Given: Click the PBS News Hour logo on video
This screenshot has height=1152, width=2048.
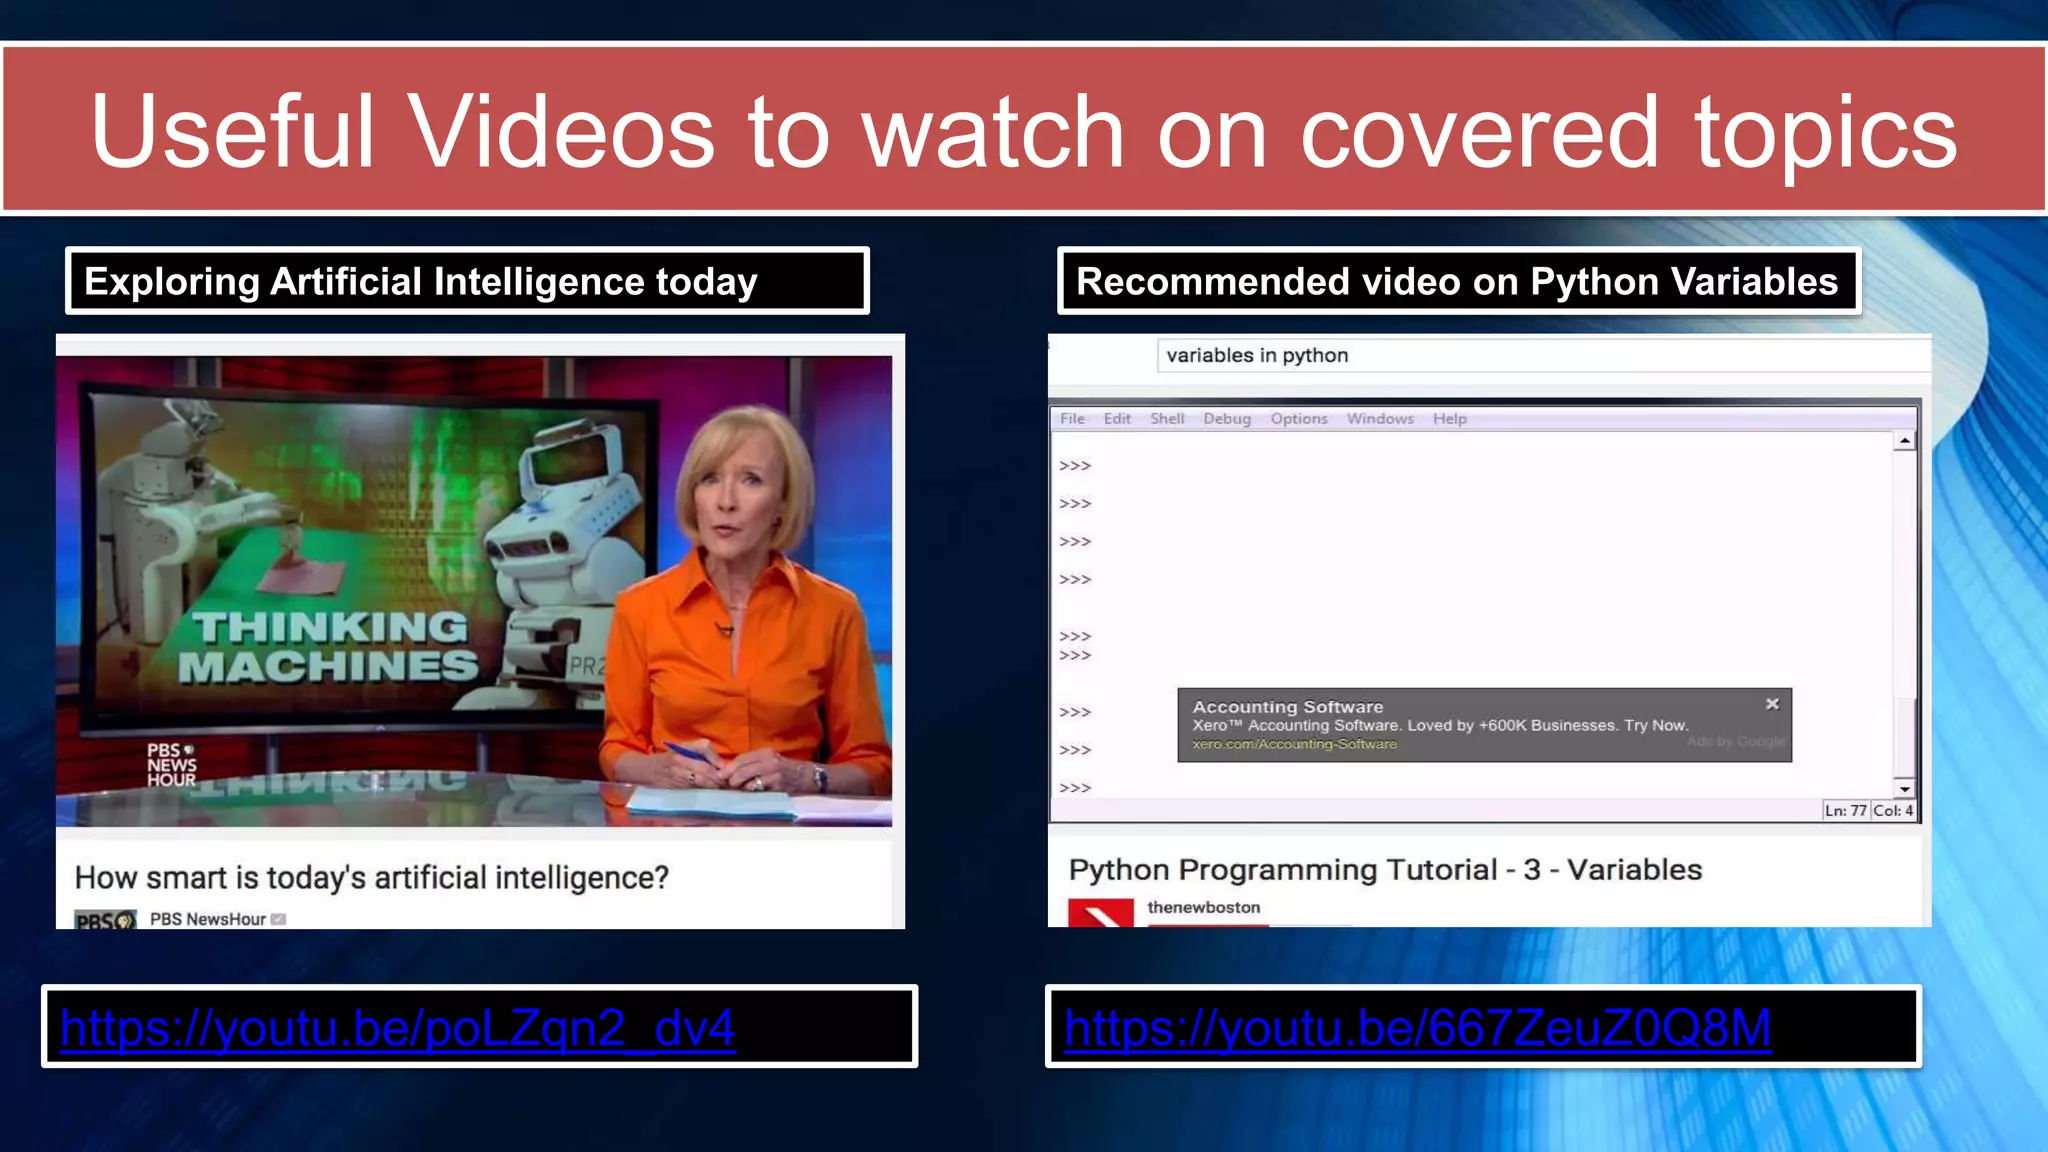Looking at the screenshot, I should (172, 765).
